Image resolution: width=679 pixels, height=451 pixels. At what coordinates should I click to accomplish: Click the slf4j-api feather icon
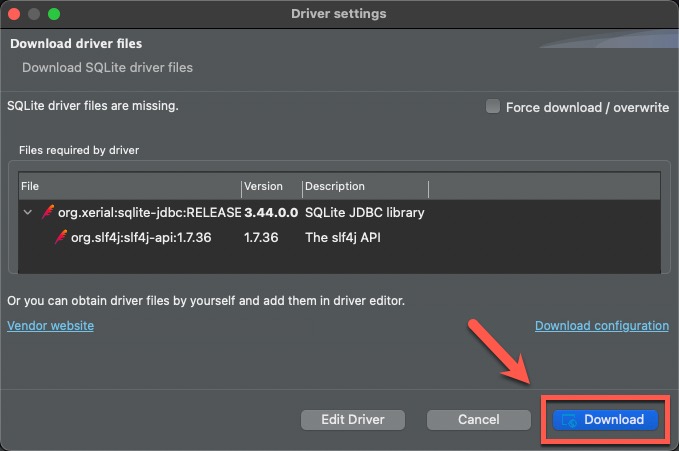click(61, 237)
